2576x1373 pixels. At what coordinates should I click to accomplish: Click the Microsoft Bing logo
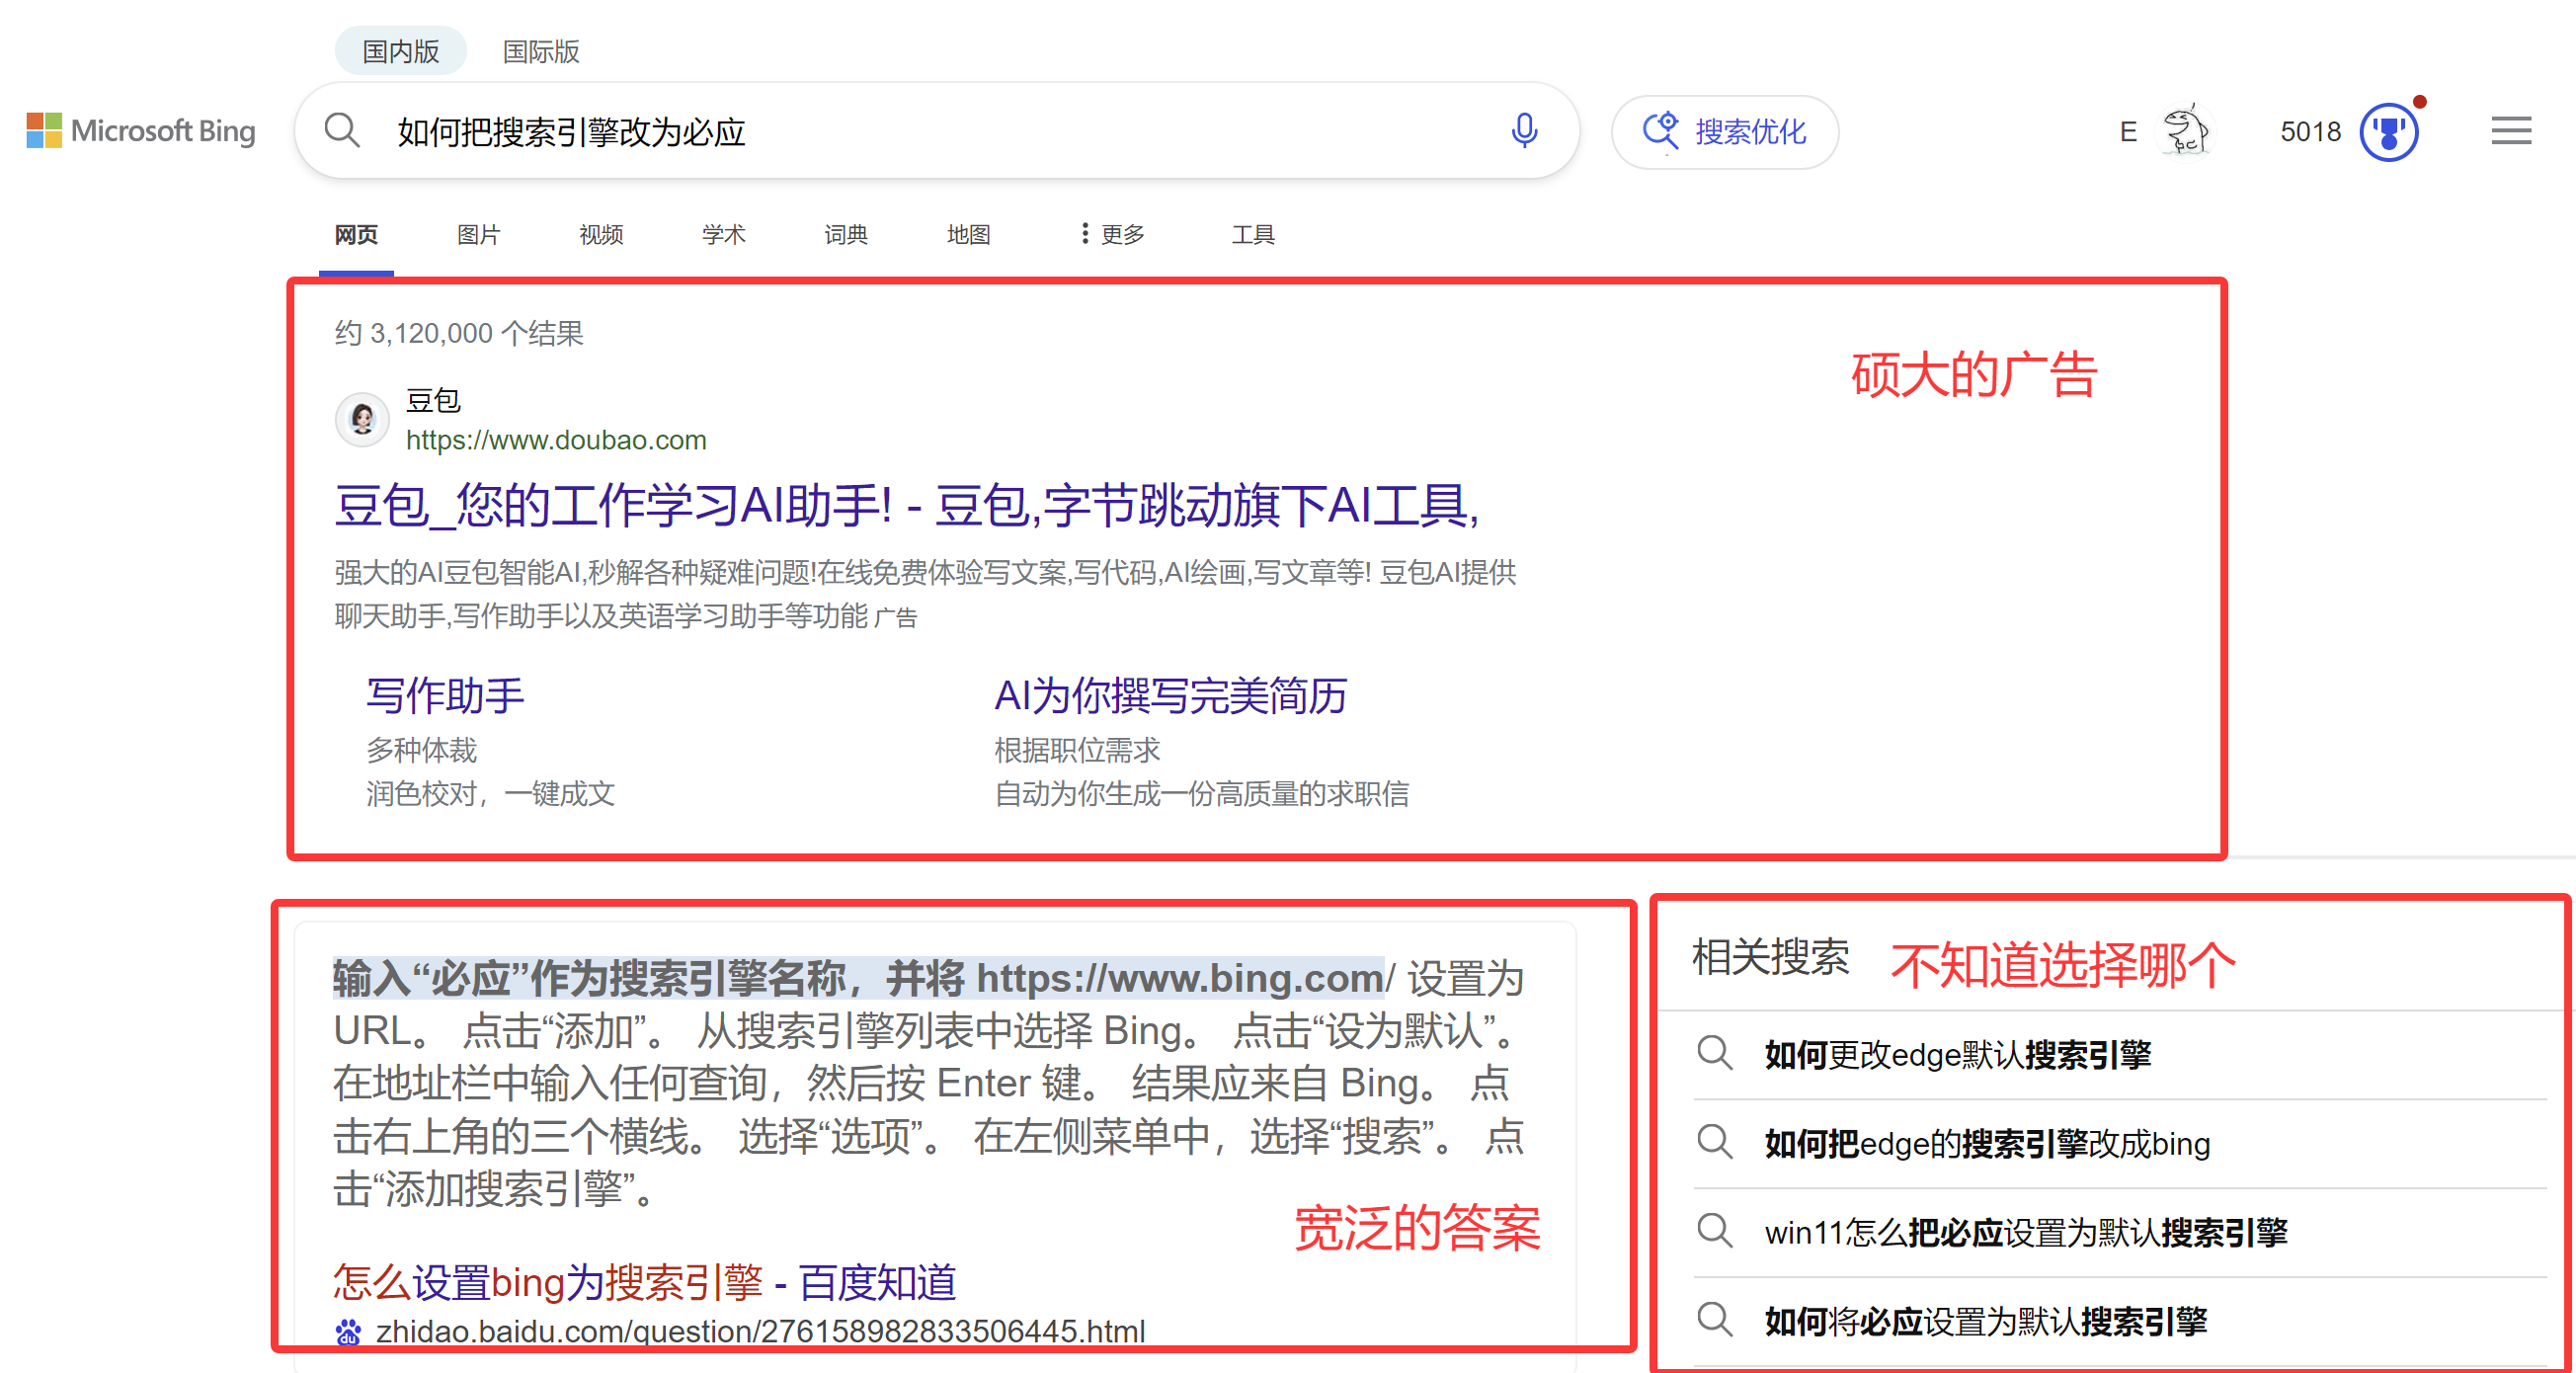[x=140, y=131]
